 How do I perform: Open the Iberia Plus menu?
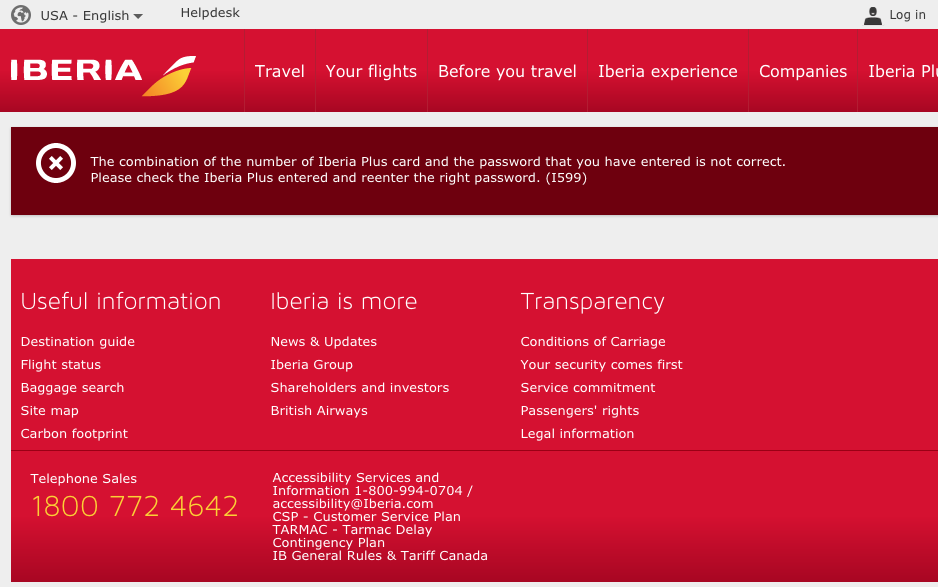[x=903, y=71]
